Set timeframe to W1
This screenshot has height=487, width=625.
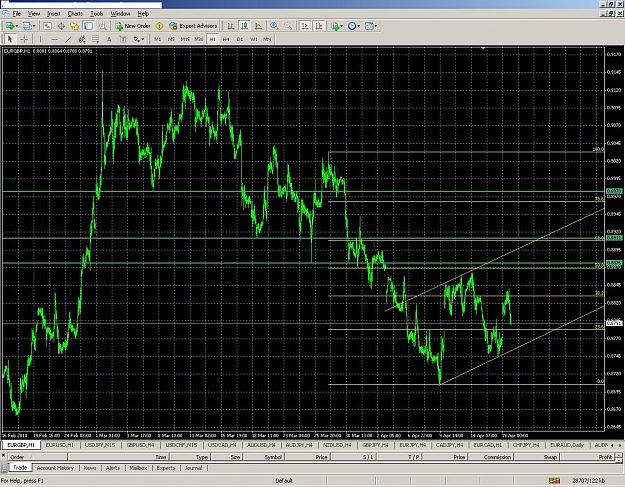(x=254, y=39)
